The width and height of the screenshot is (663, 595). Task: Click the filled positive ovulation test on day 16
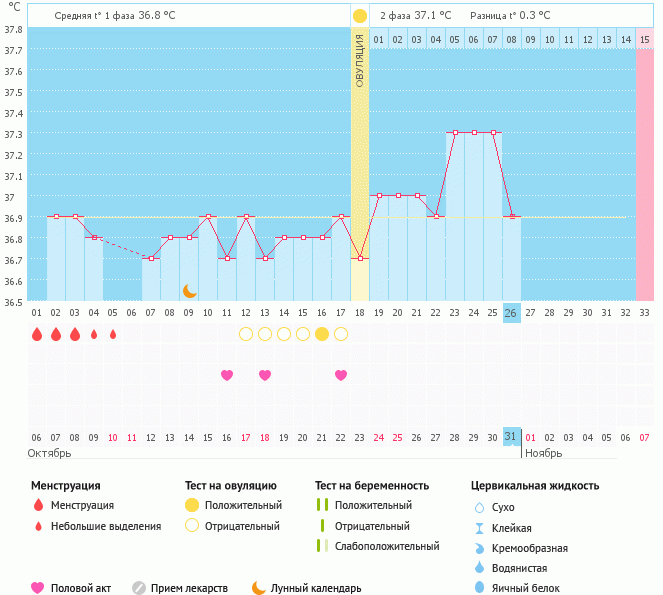[322, 334]
